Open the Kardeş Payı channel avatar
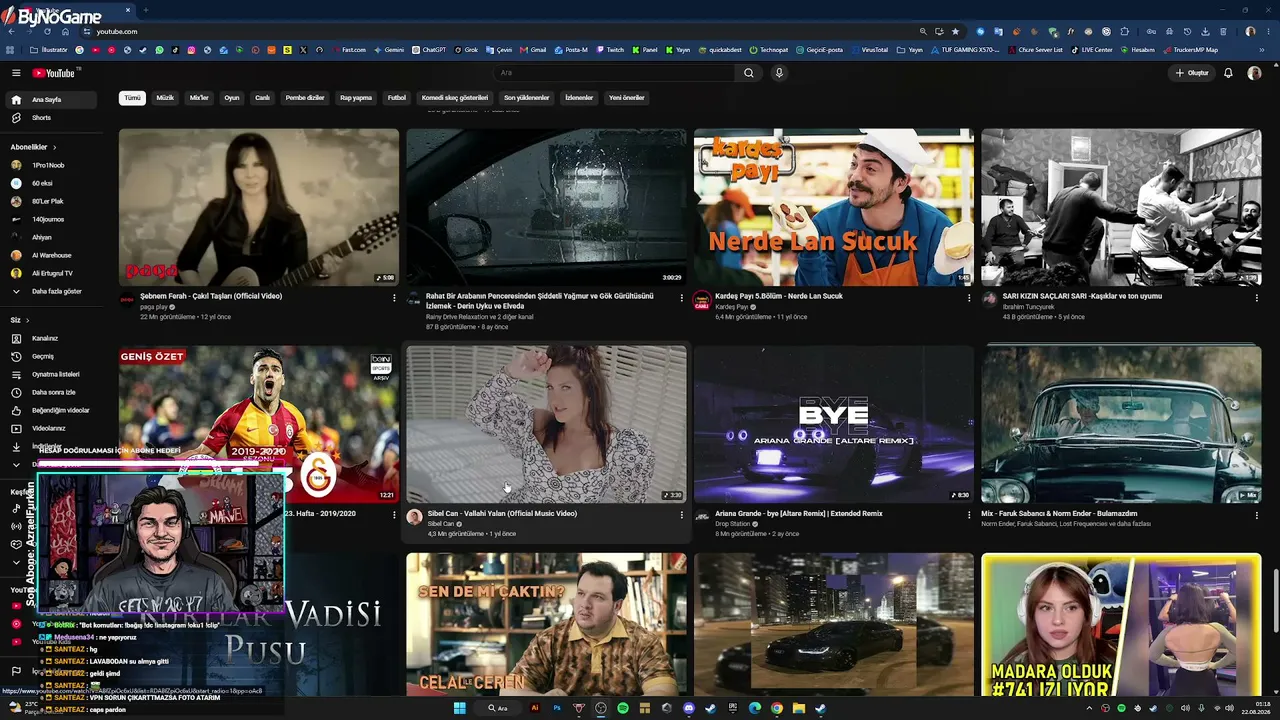Image resolution: width=1280 pixels, height=720 pixels. click(x=702, y=299)
